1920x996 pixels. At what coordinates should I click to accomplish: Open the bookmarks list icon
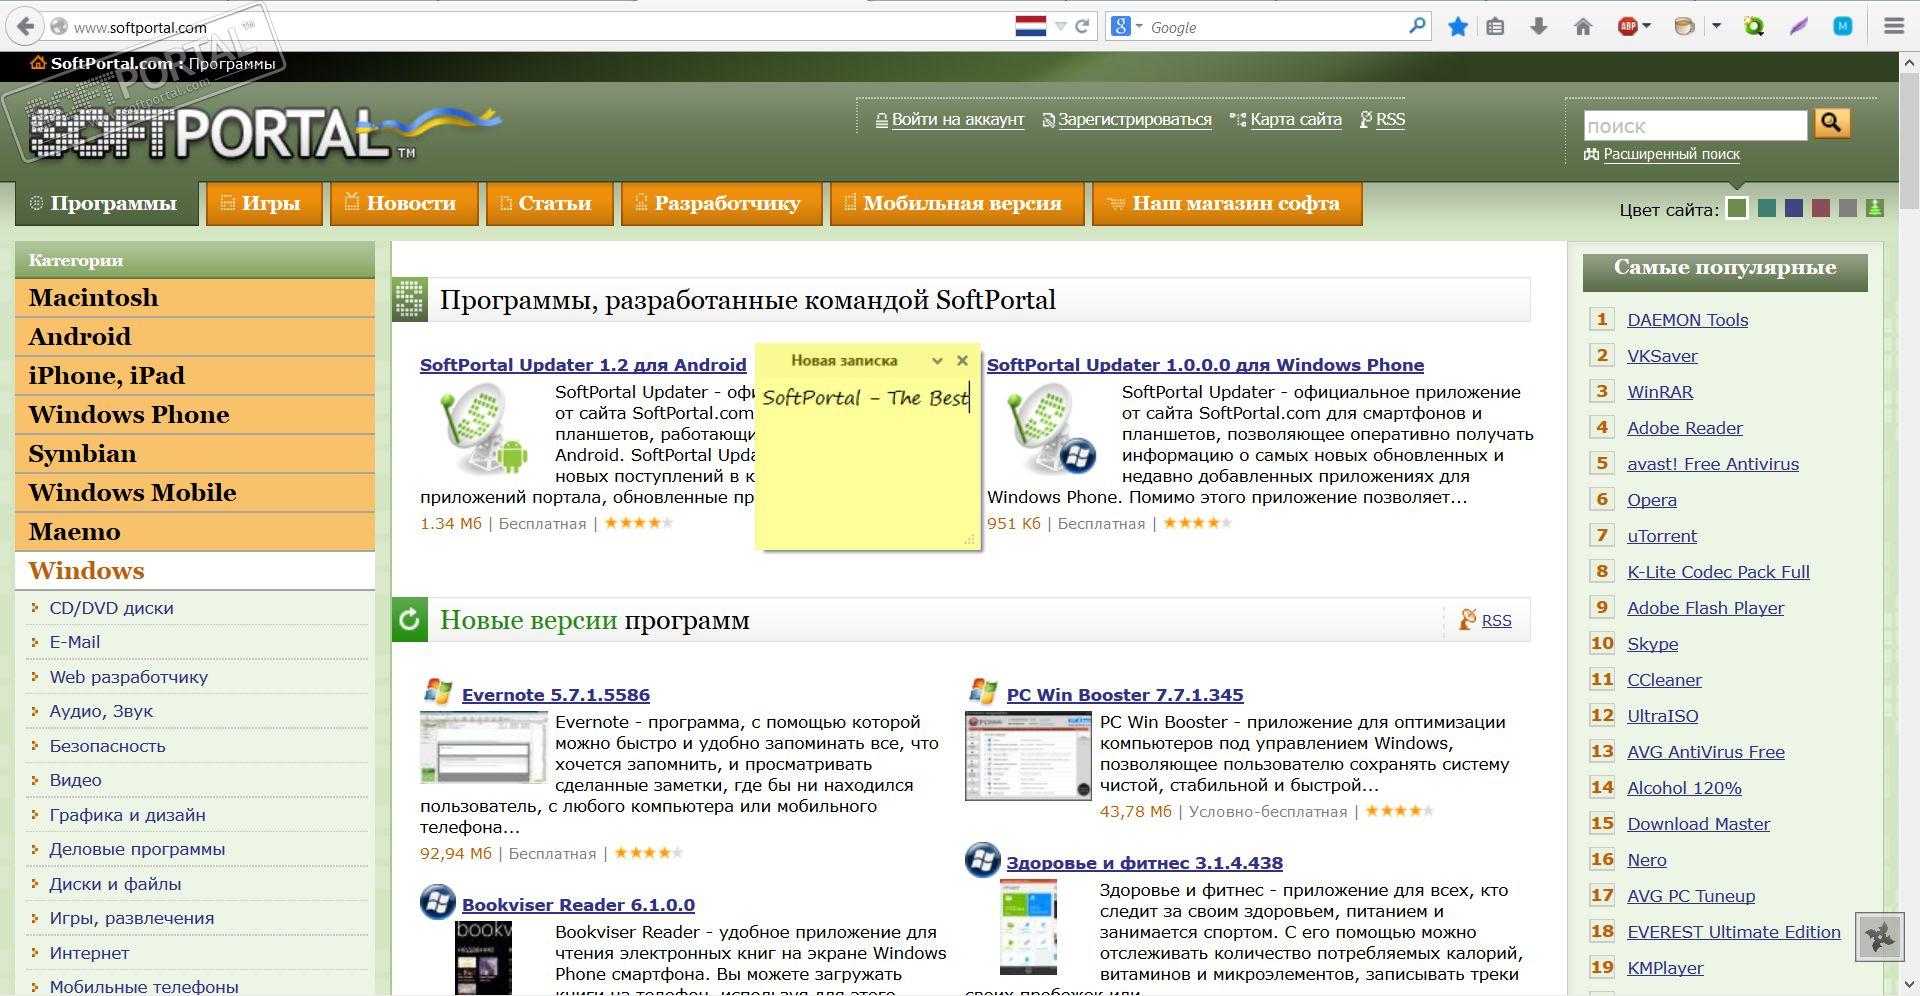coord(1495,27)
